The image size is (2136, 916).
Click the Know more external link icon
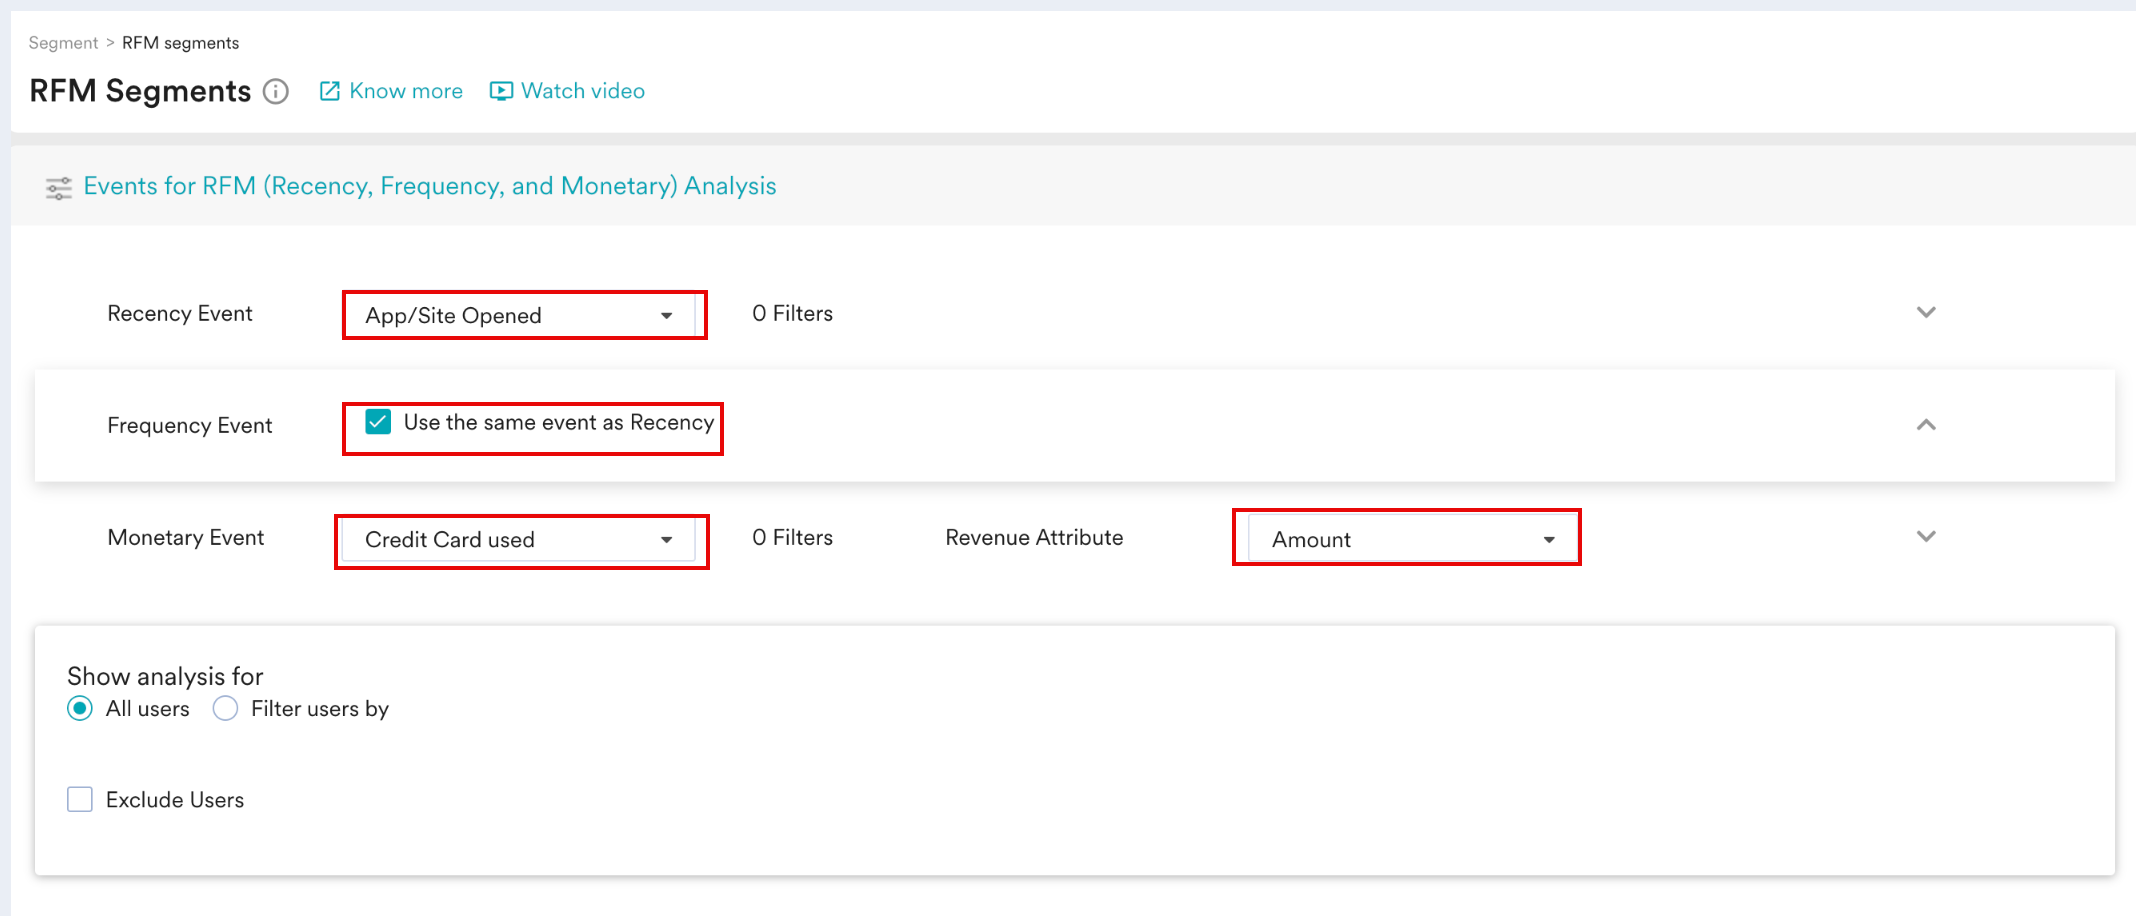pos(329,91)
